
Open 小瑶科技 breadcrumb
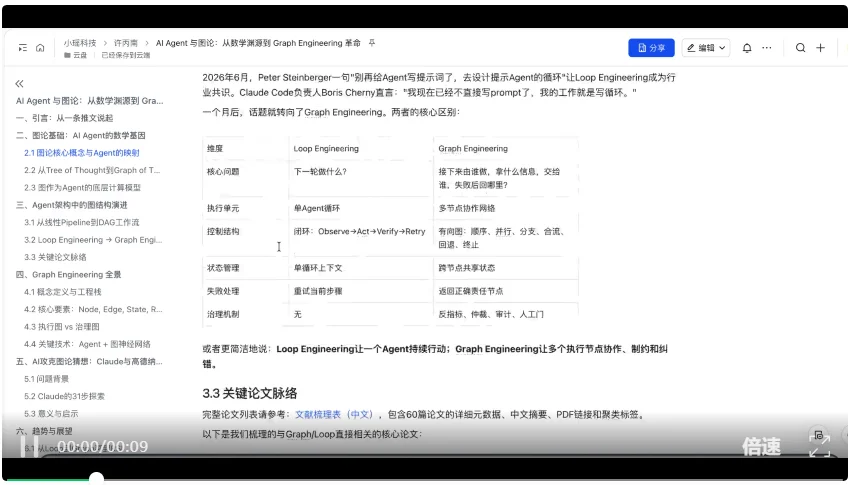[80, 43]
